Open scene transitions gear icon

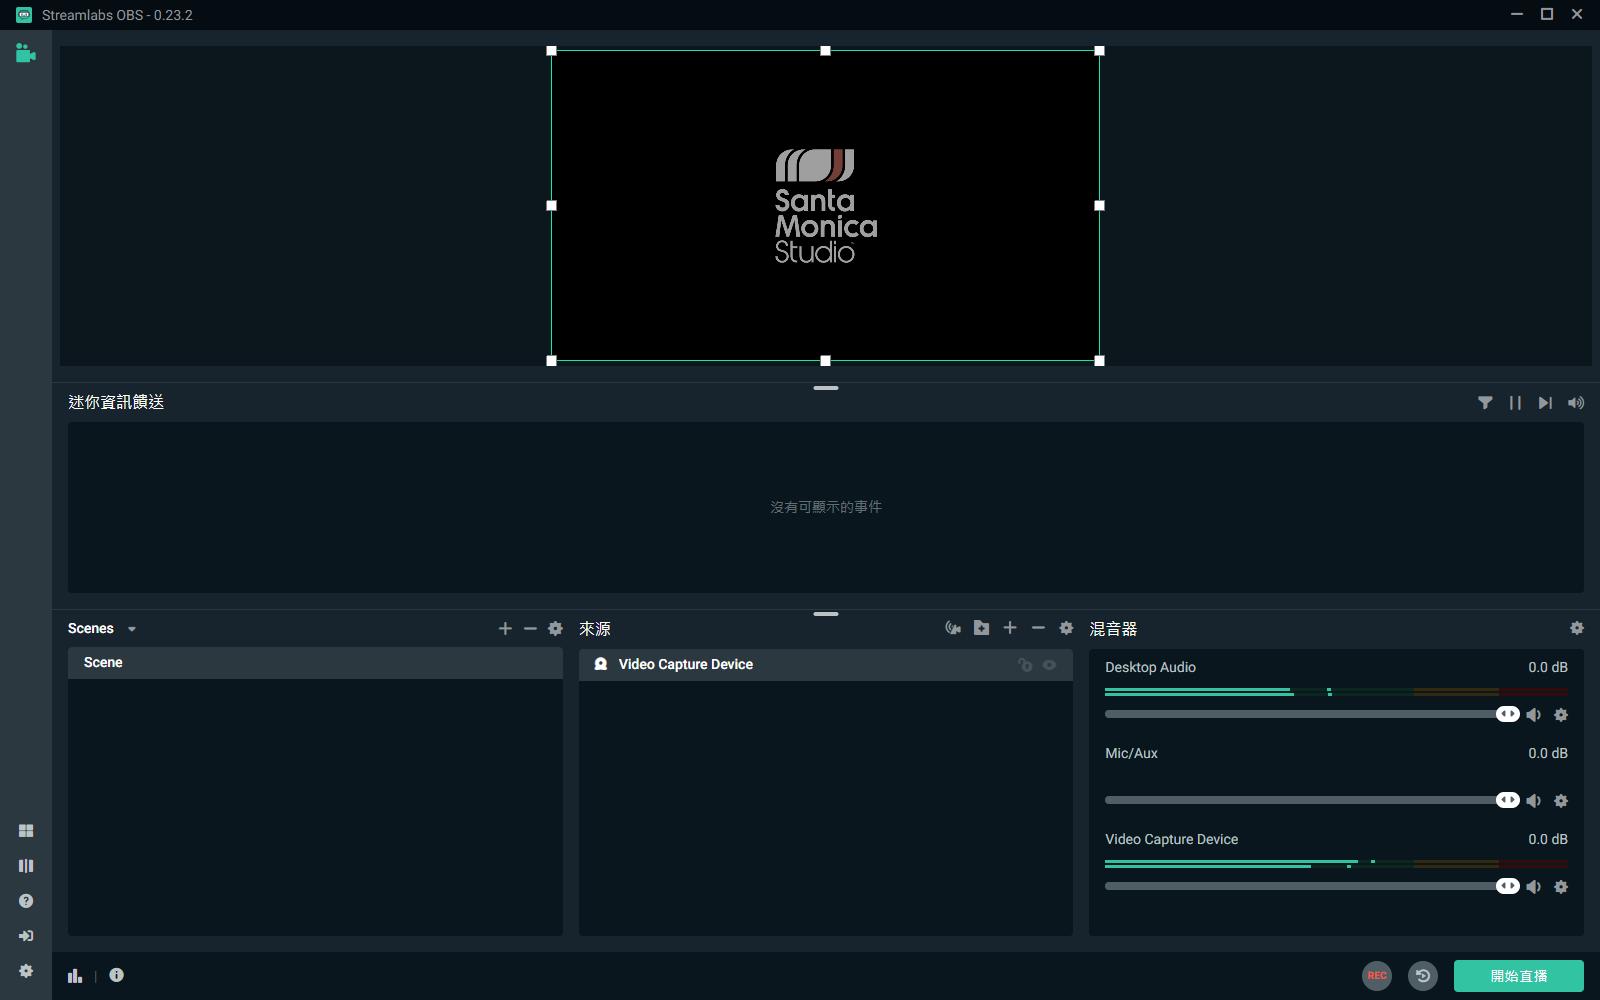(x=556, y=628)
